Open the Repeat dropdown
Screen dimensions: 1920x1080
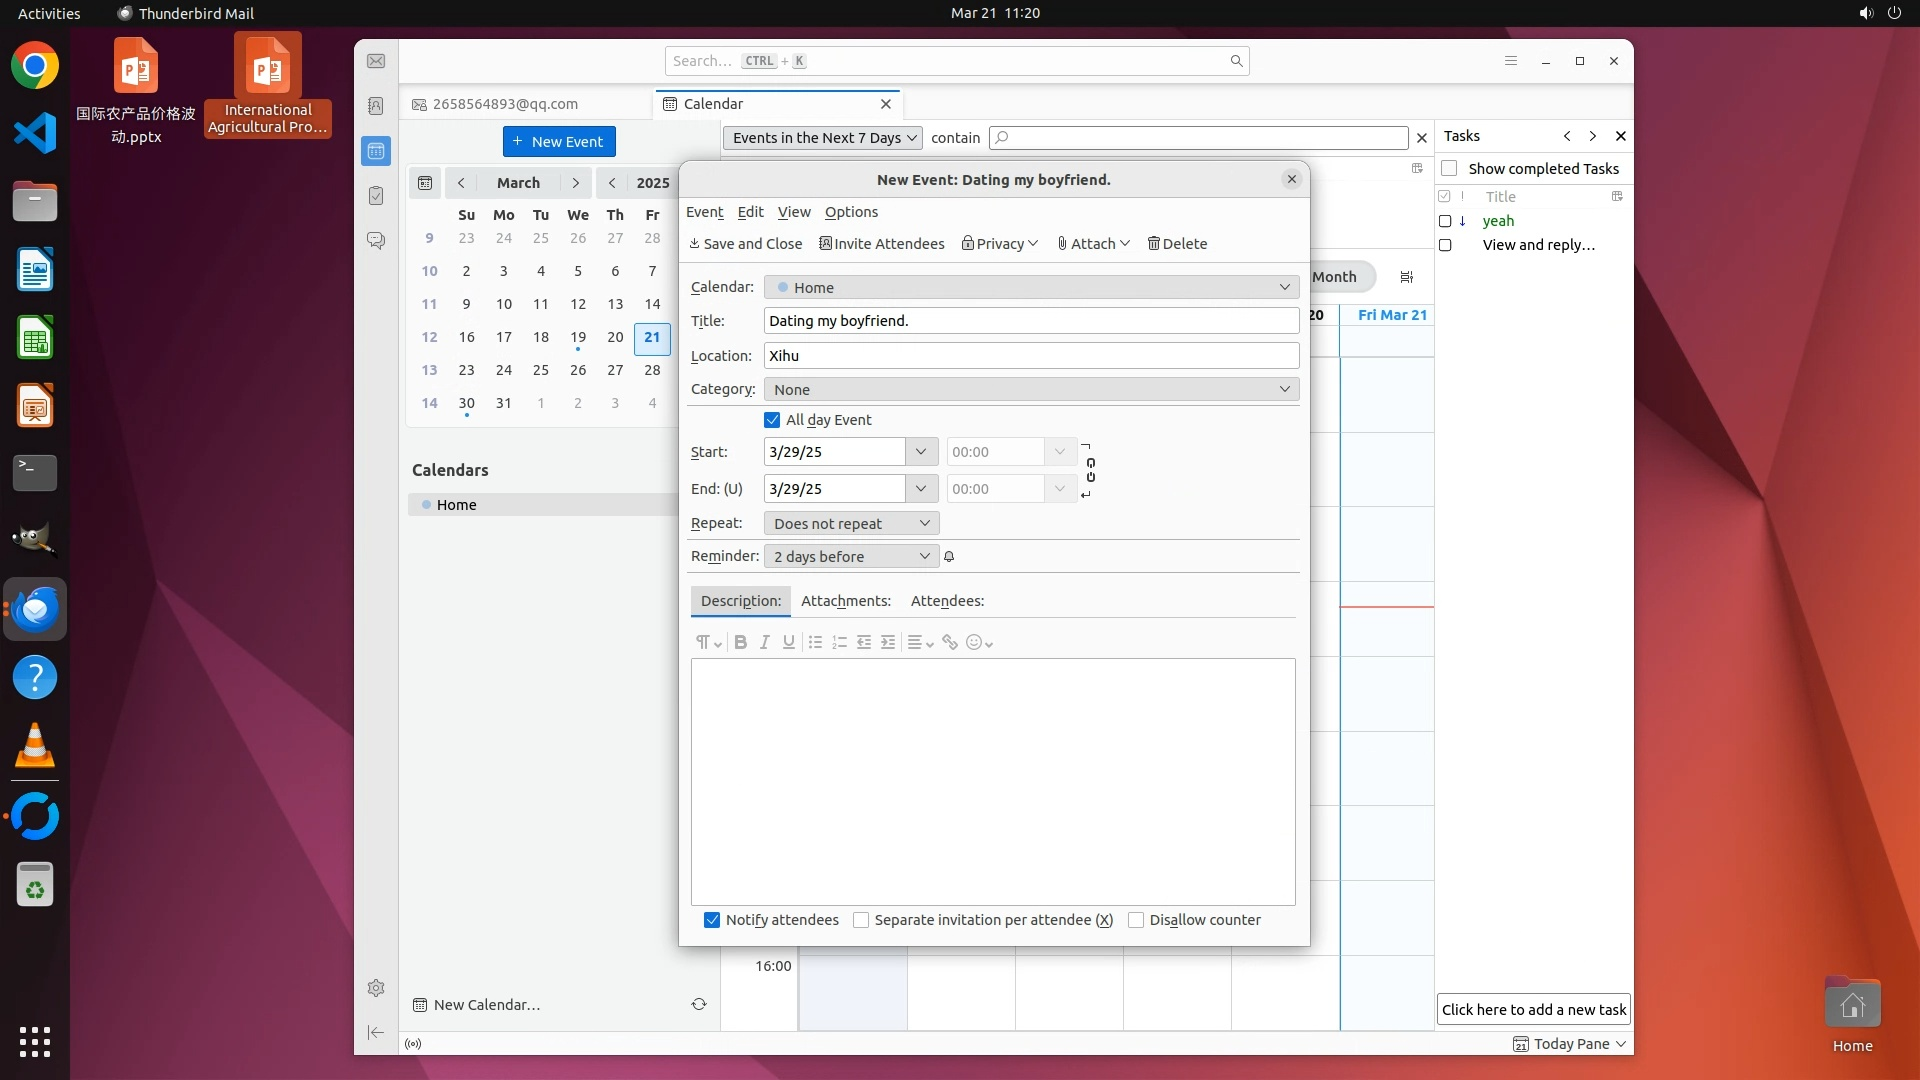[851, 523]
